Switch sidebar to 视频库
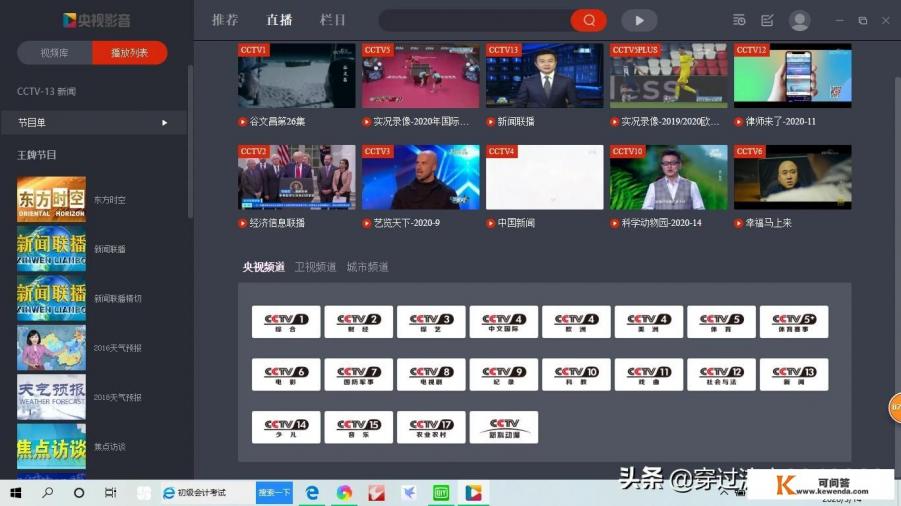This screenshot has width=901, height=506. coord(55,53)
